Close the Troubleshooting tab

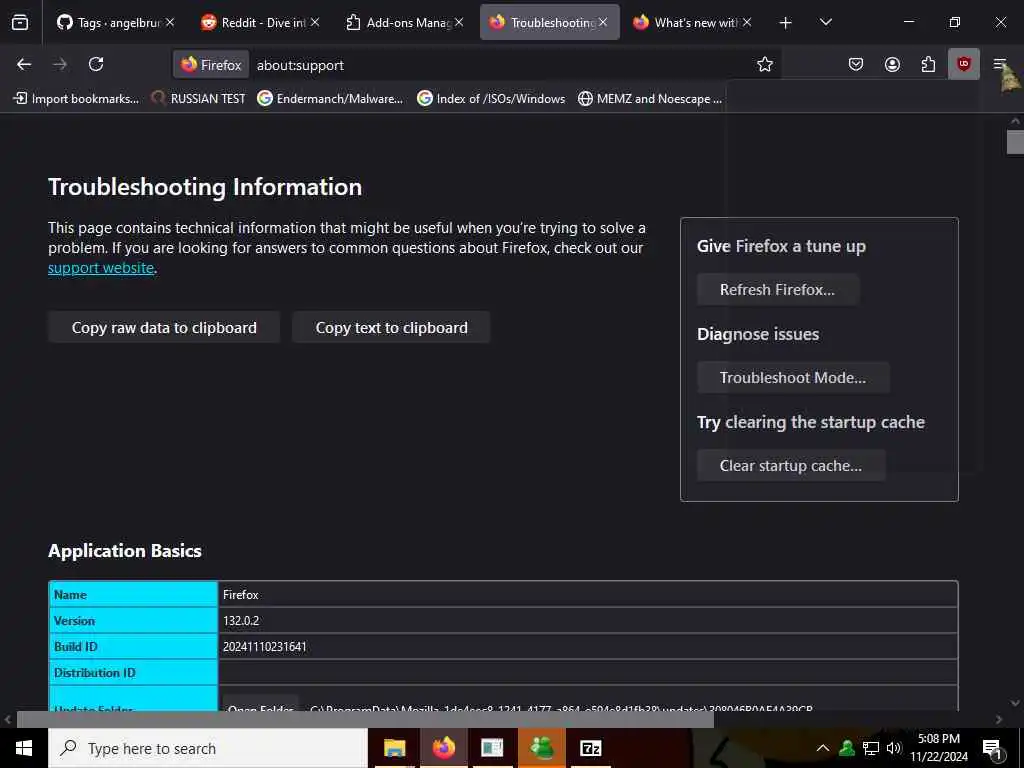603,22
